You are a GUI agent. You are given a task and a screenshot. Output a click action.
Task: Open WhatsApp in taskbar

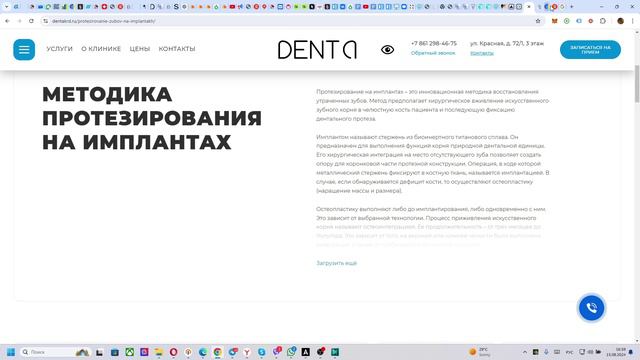click(291, 352)
